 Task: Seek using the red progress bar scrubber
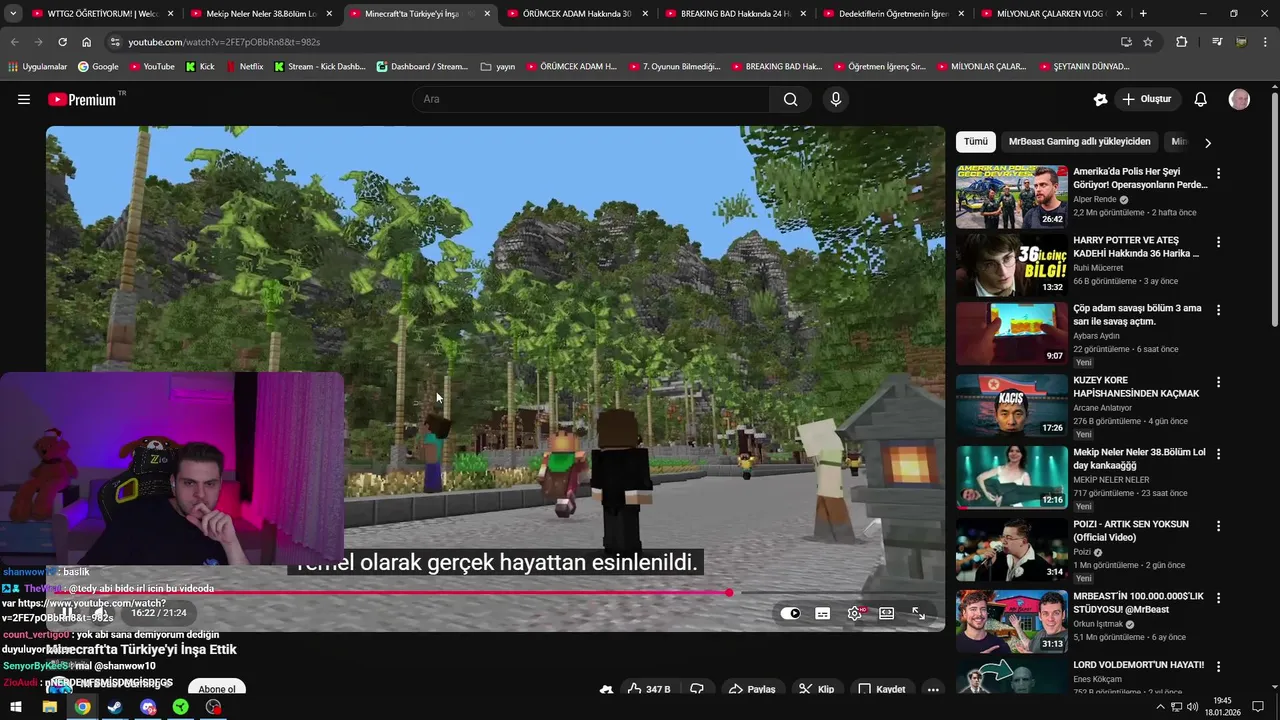(729, 593)
